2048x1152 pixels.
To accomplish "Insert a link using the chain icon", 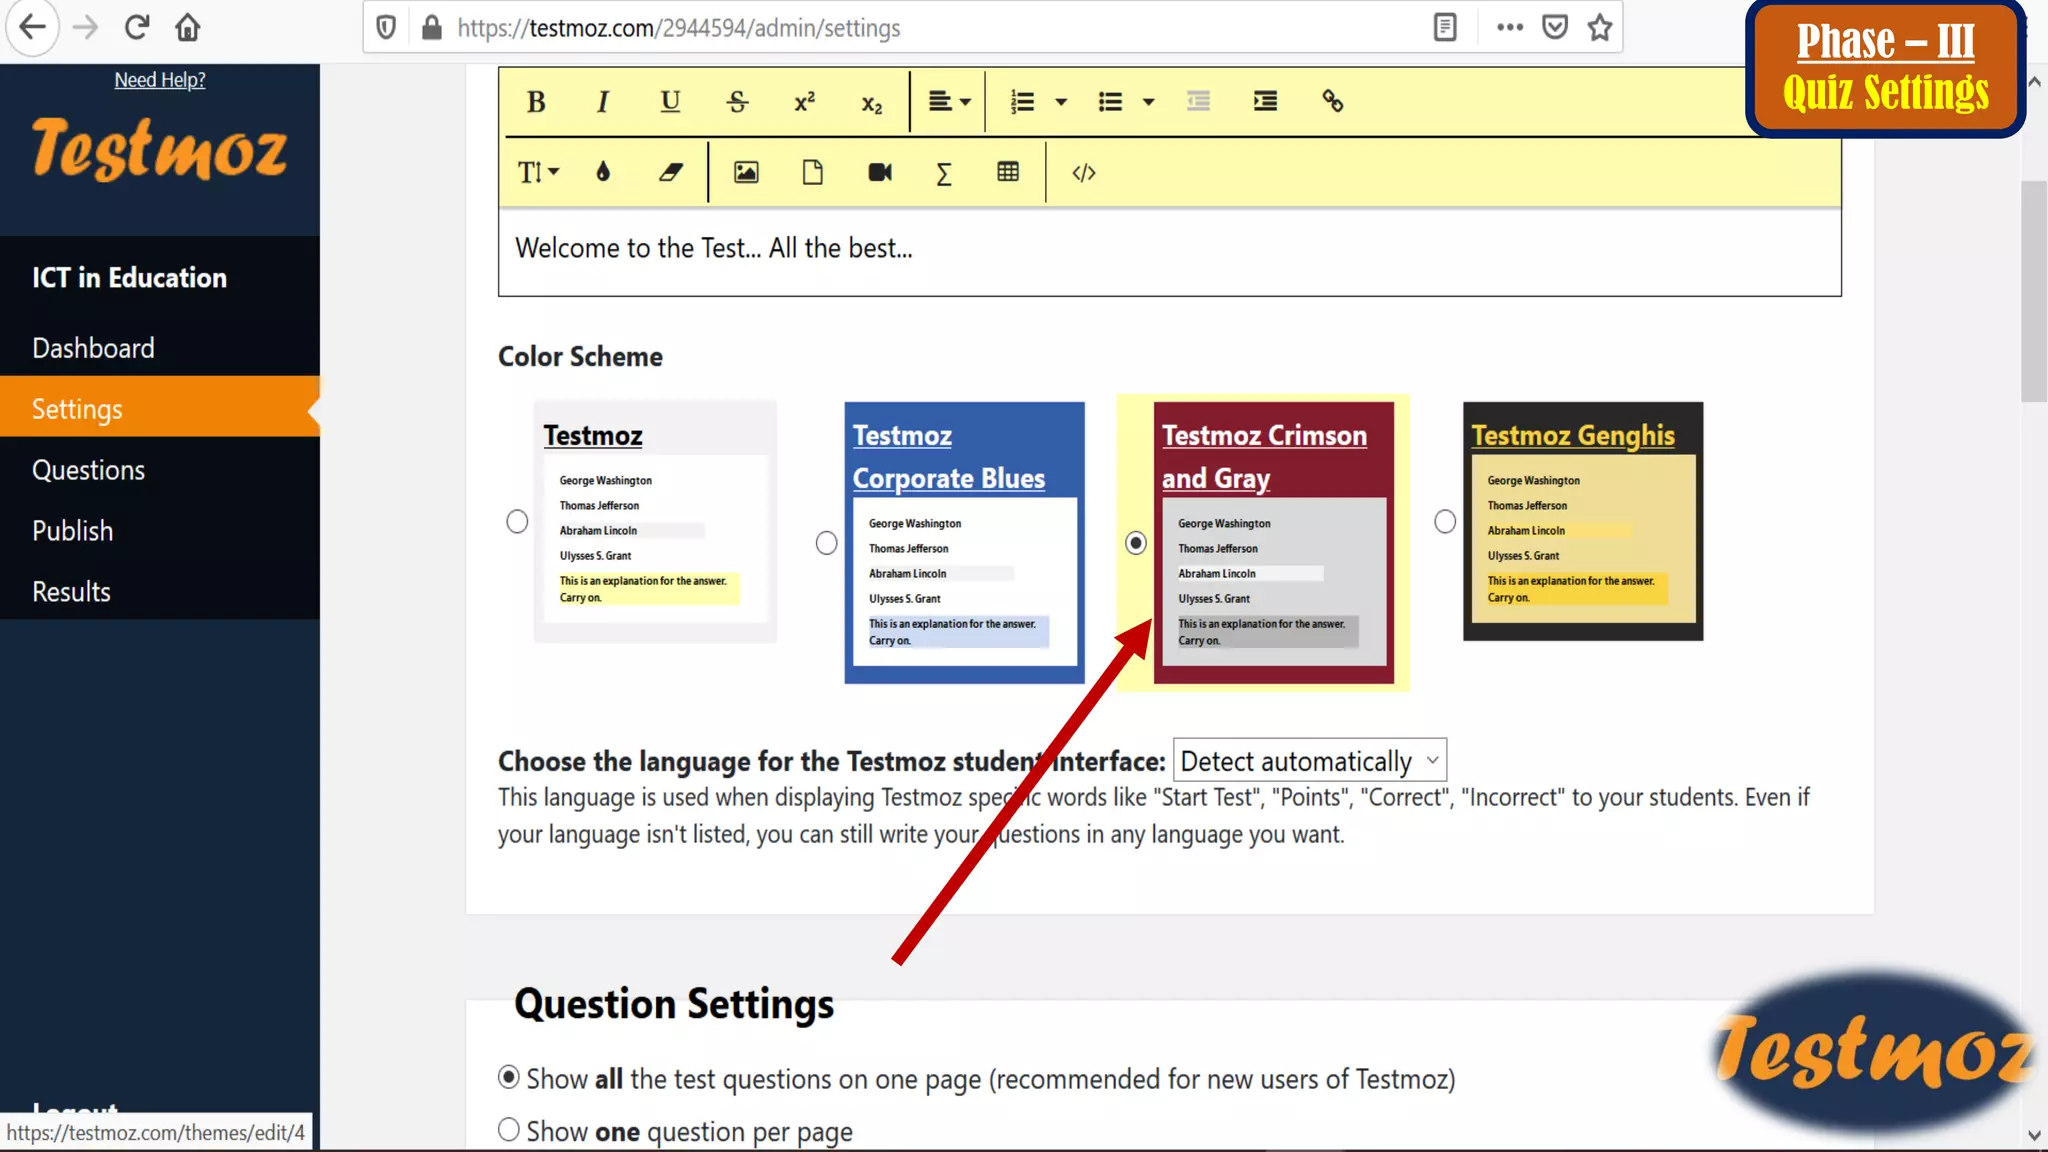I will [1332, 101].
